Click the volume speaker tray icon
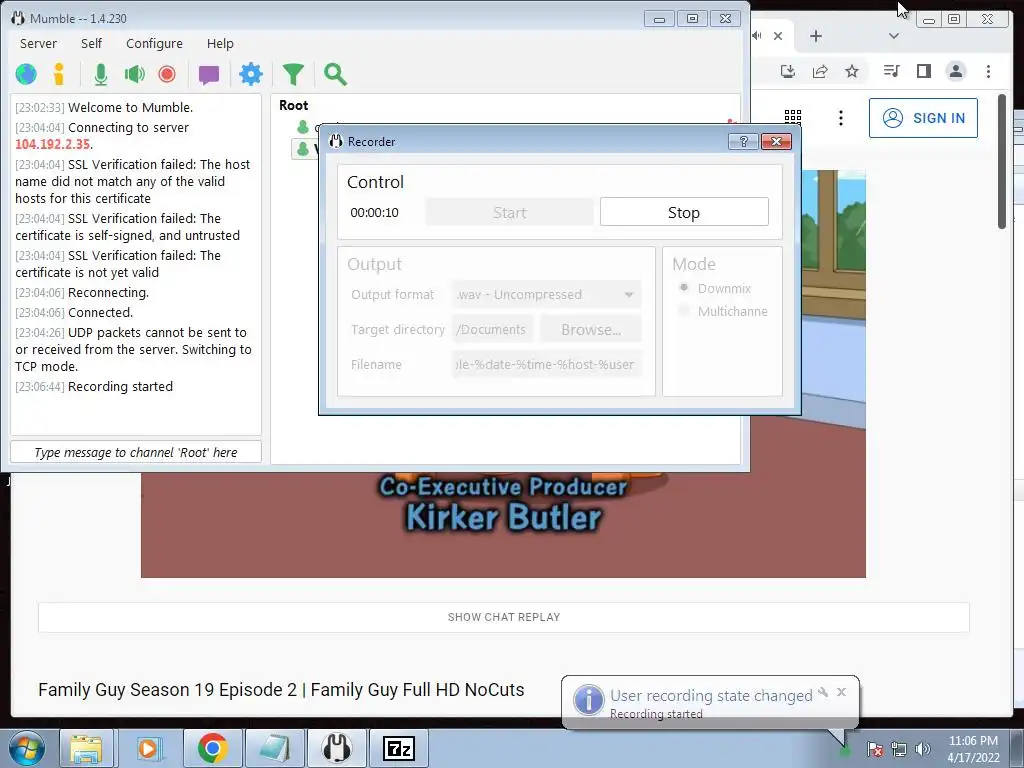 coord(922,749)
